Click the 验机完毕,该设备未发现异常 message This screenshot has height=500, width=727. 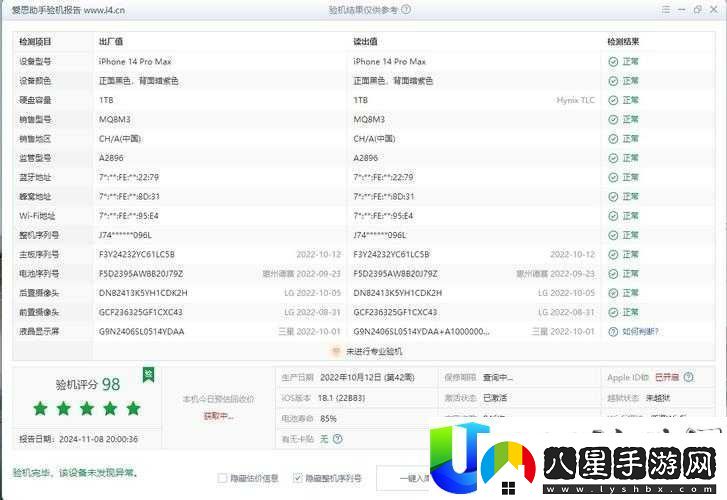click(75, 473)
